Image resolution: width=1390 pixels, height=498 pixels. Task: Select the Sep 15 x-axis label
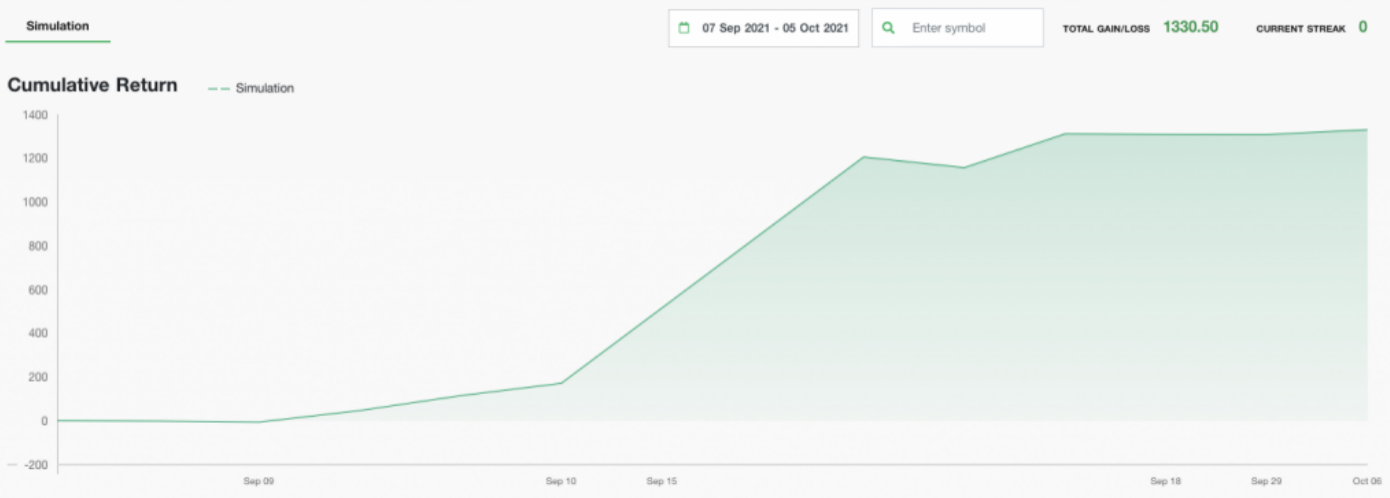661,481
